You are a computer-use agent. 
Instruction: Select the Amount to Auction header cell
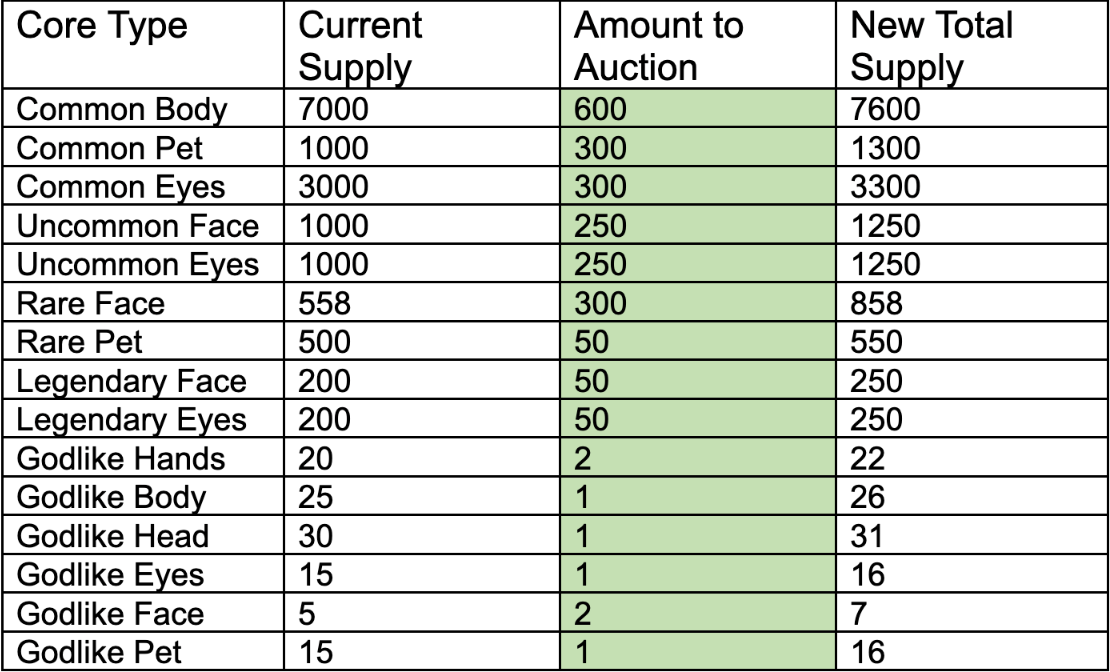(x=697, y=45)
